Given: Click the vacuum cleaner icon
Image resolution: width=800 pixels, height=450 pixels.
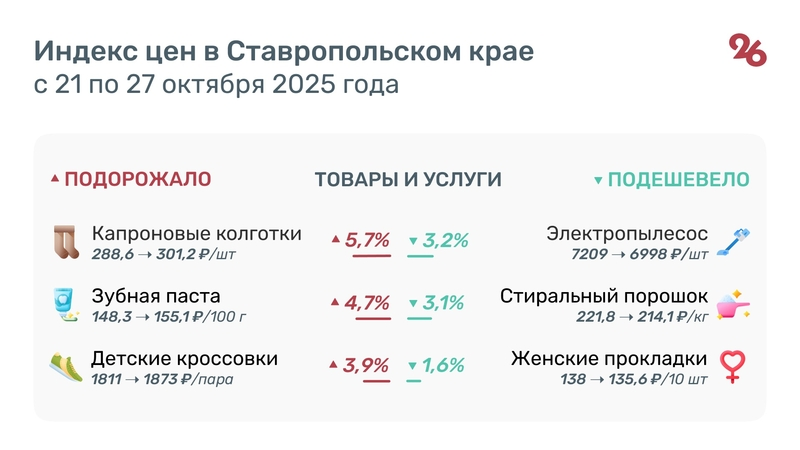Looking at the screenshot, I should (x=736, y=243).
